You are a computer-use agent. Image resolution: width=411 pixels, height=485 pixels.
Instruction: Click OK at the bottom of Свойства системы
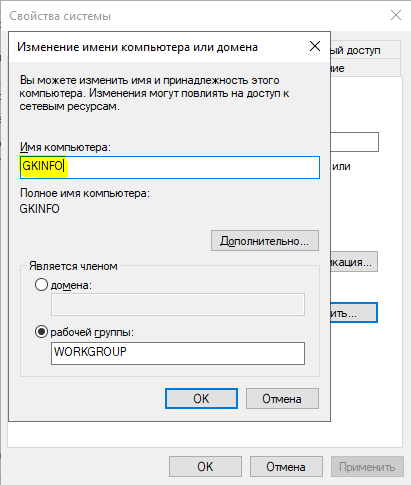pyautogui.click(x=205, y=466)
